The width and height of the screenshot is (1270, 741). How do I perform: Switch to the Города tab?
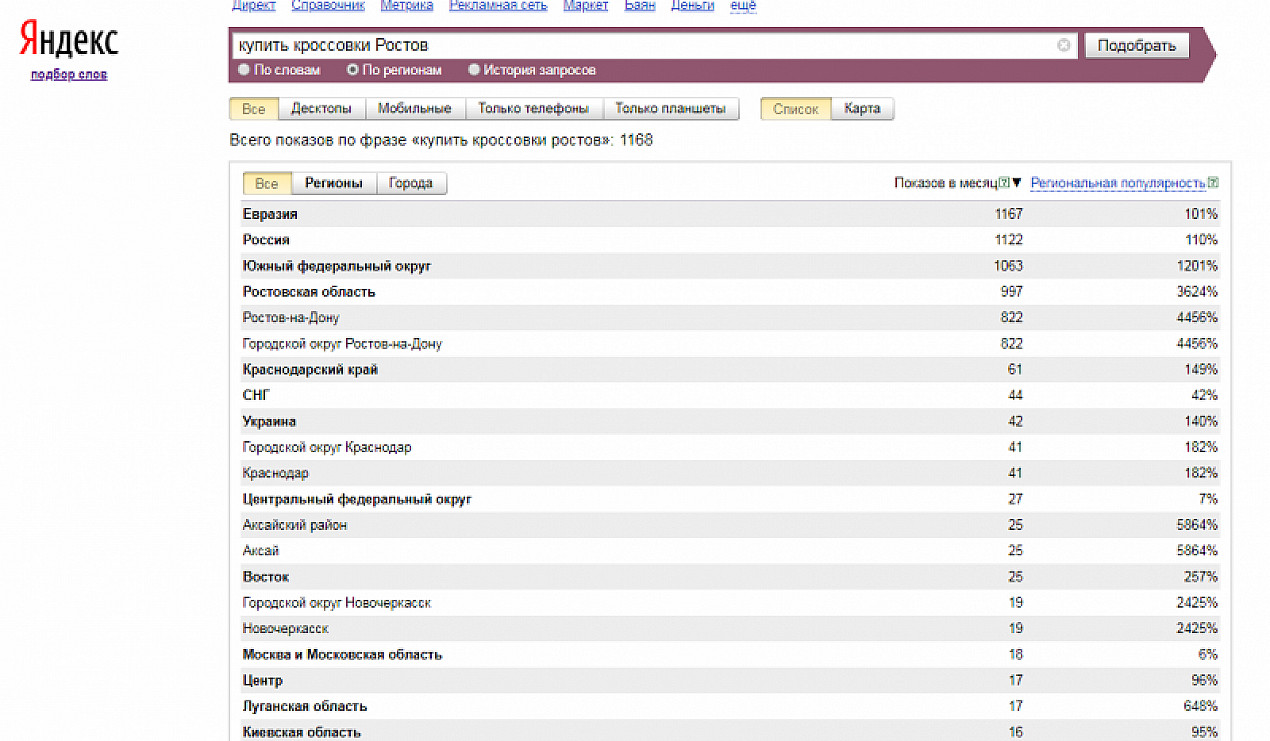coord(411,183)
